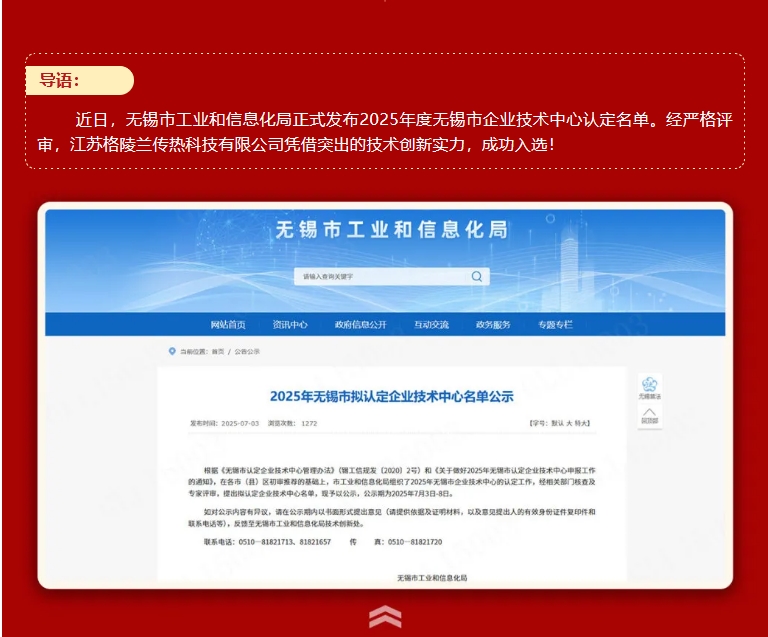Open the 专题专栏 menu item
Viewport: 768px width, 637px height.
pyautogui.click(x=555, y=325)
